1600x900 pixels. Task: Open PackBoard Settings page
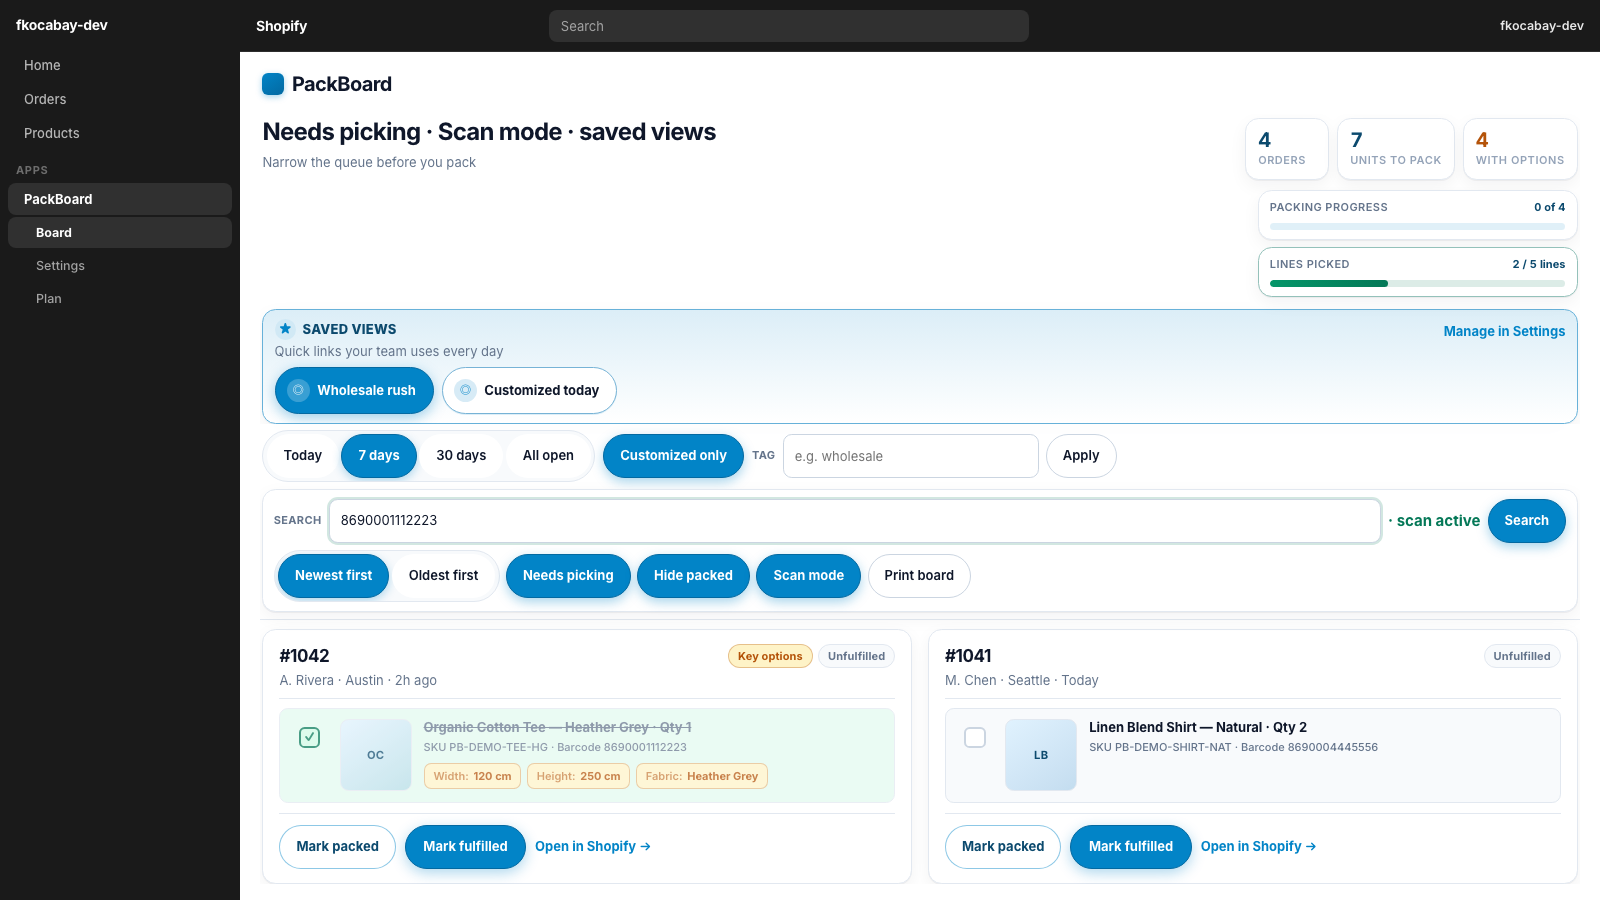[120, 266]
